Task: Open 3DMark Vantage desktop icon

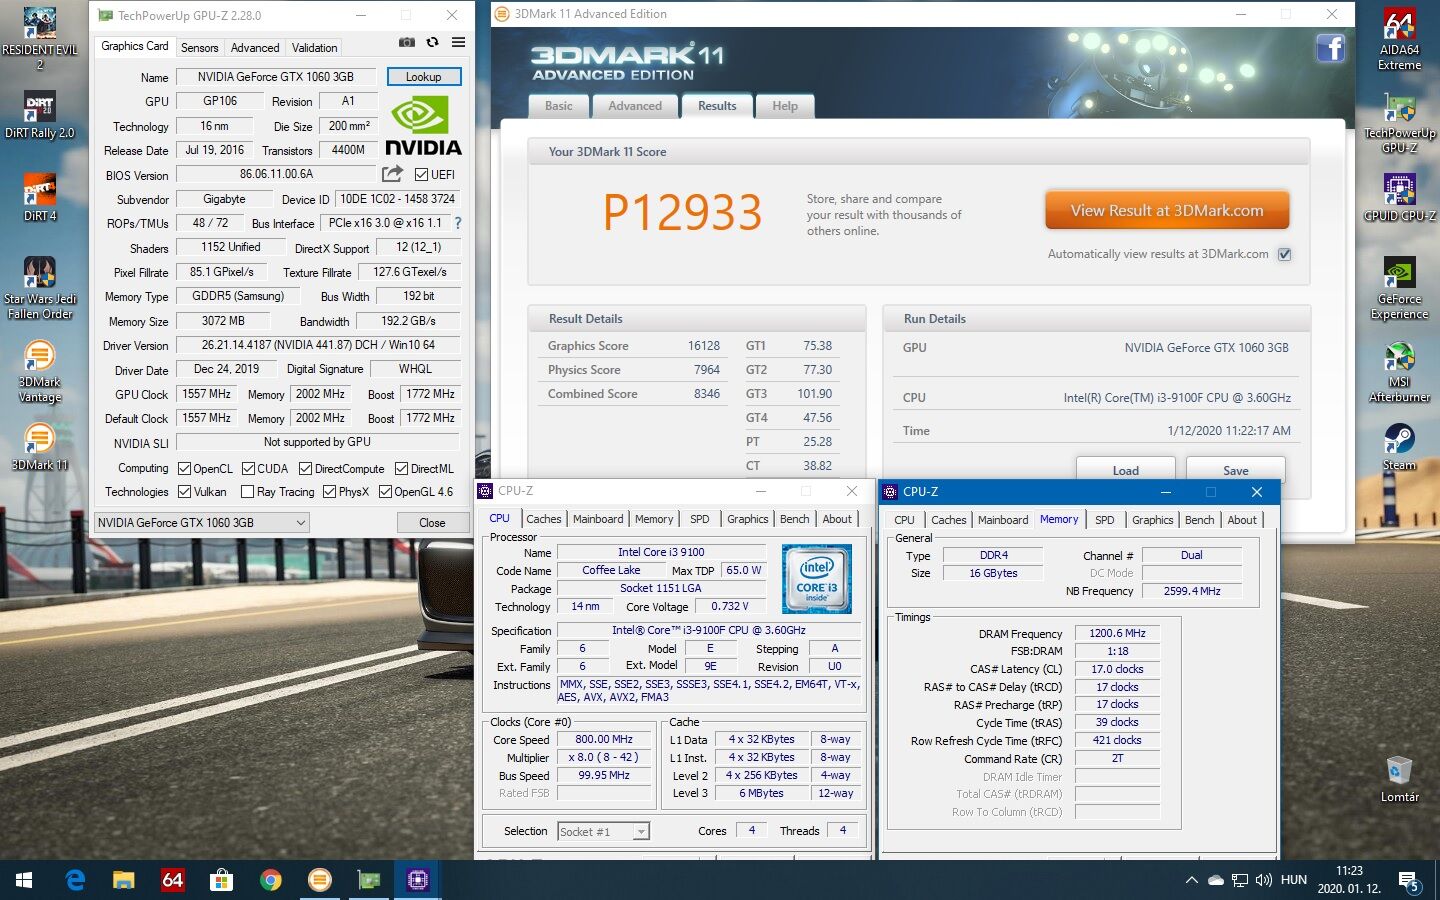Action: [40, 372]
